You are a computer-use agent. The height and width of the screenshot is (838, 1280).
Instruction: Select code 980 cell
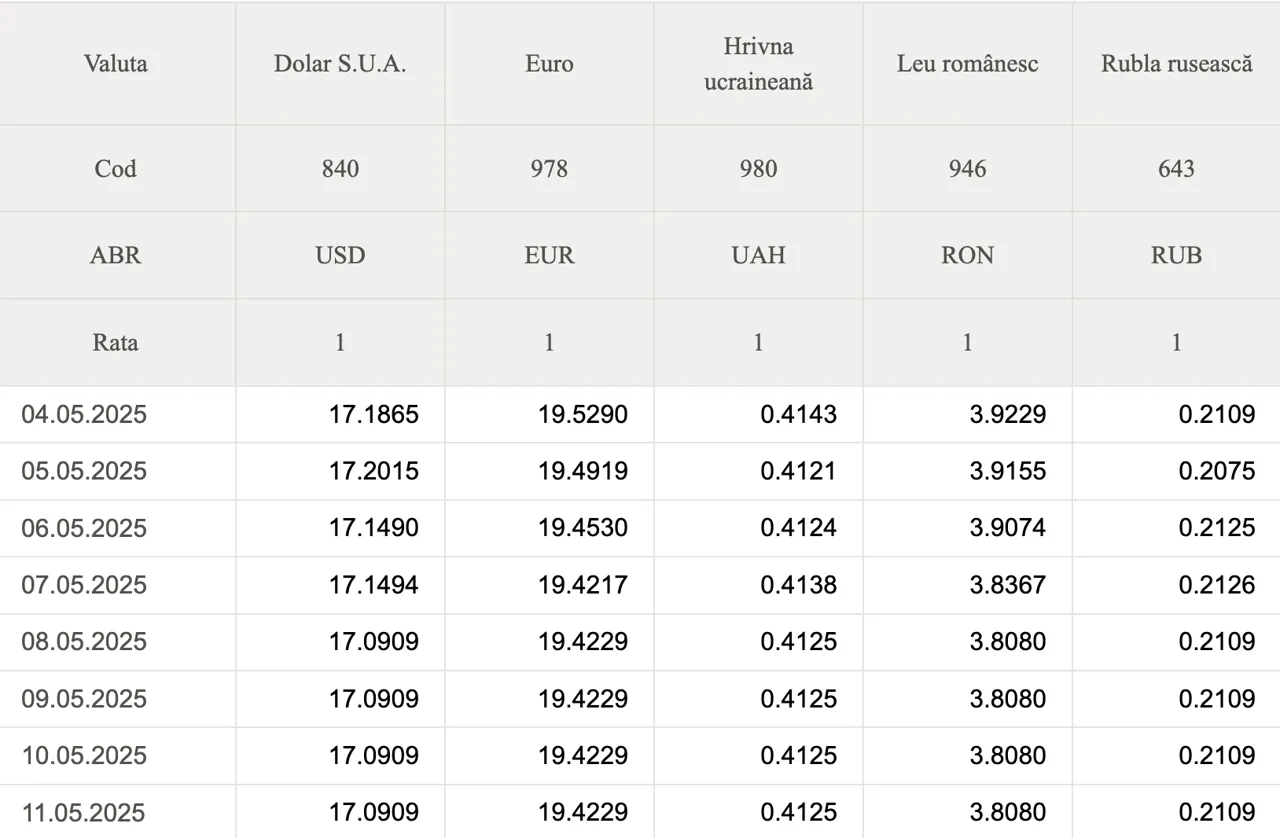758,168
